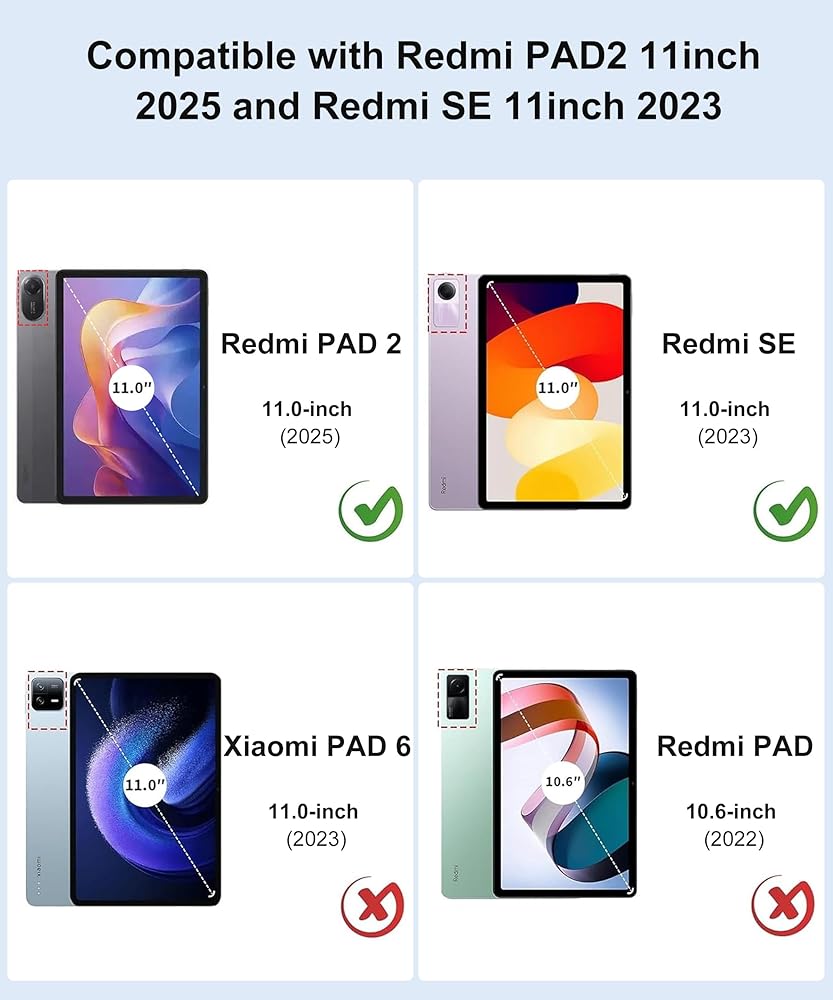Click the 10.6" circle on Redmi PAD screen

(x=563, y=782)
